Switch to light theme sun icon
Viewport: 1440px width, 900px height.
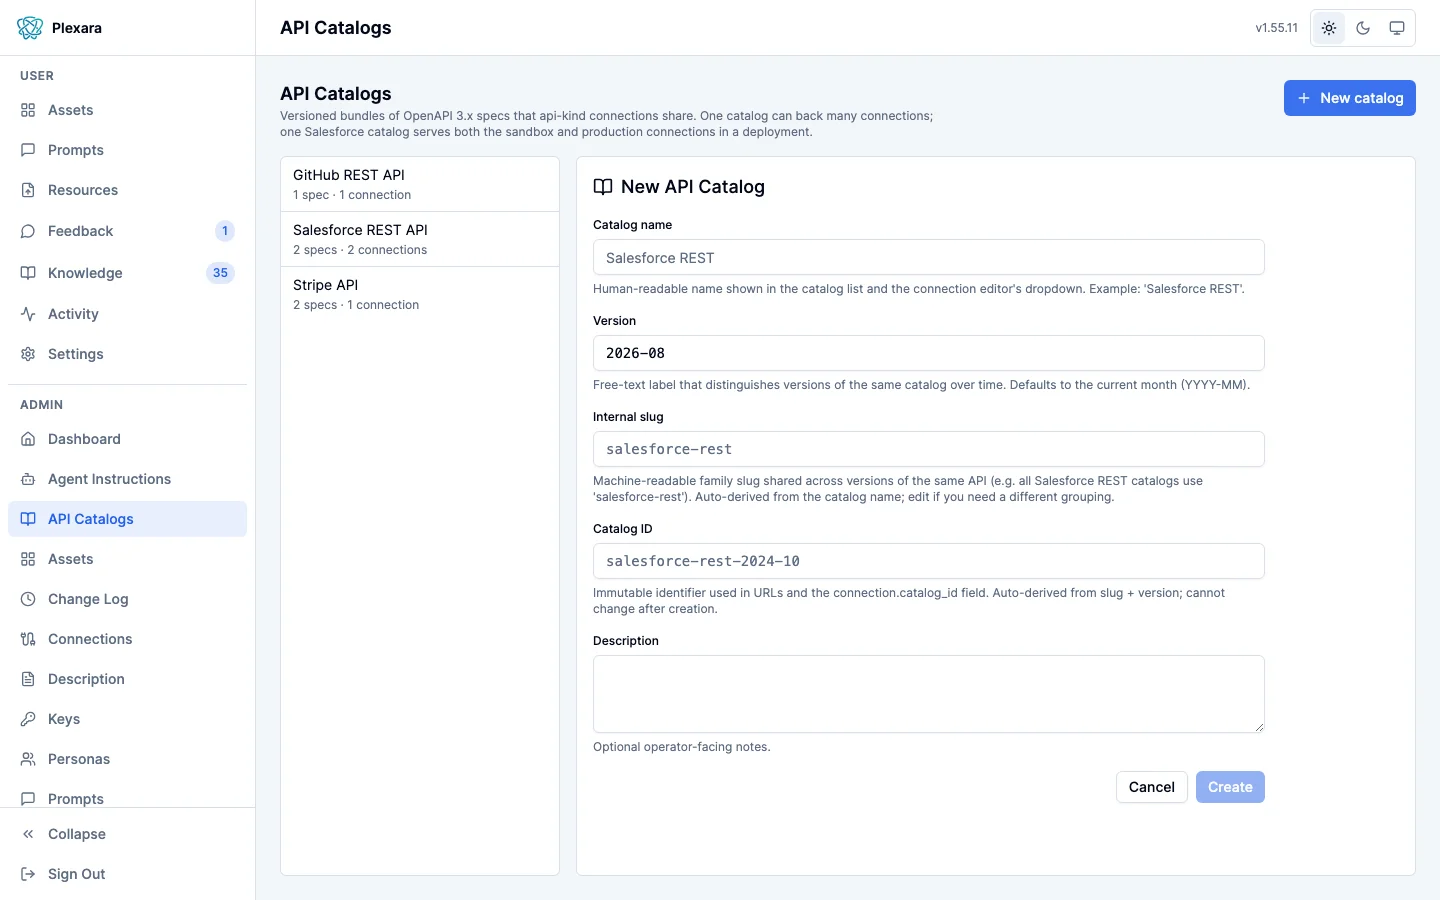[1329, 28]
